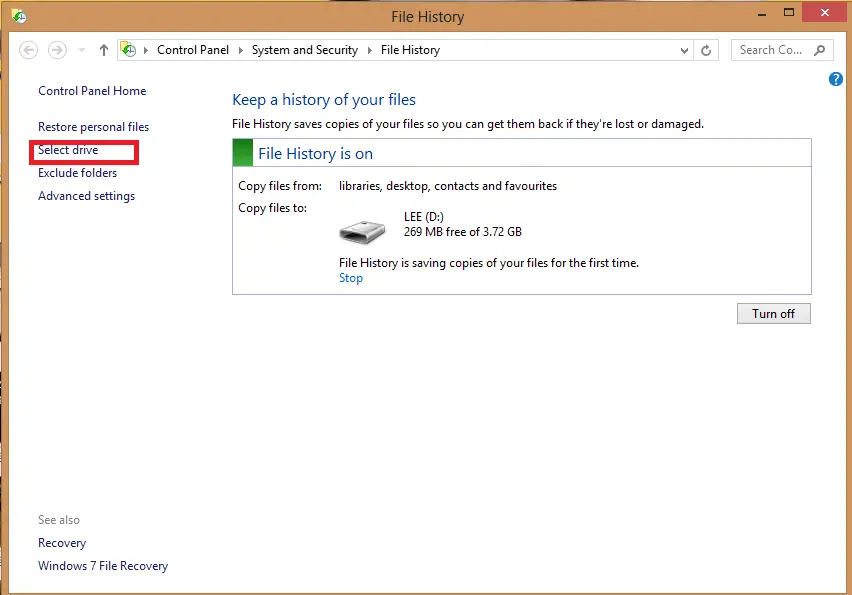The image size is (852, 595).
Task: Expand the address bar root chevron
Action: [x=146, y=50]
